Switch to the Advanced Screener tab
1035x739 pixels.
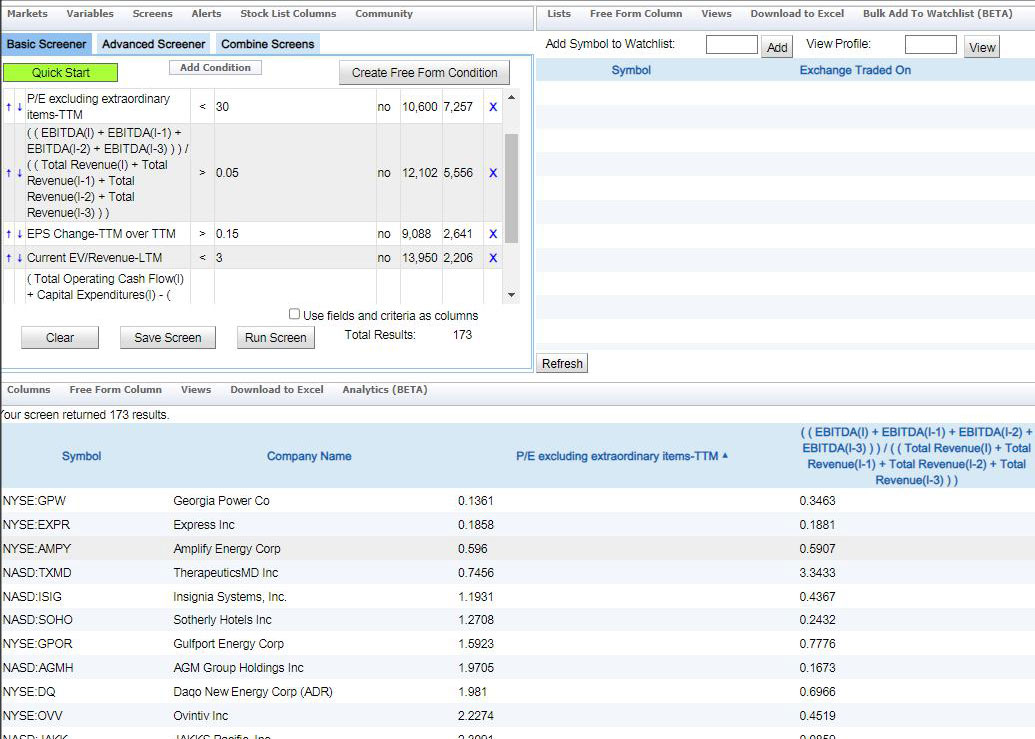point(153,44)
